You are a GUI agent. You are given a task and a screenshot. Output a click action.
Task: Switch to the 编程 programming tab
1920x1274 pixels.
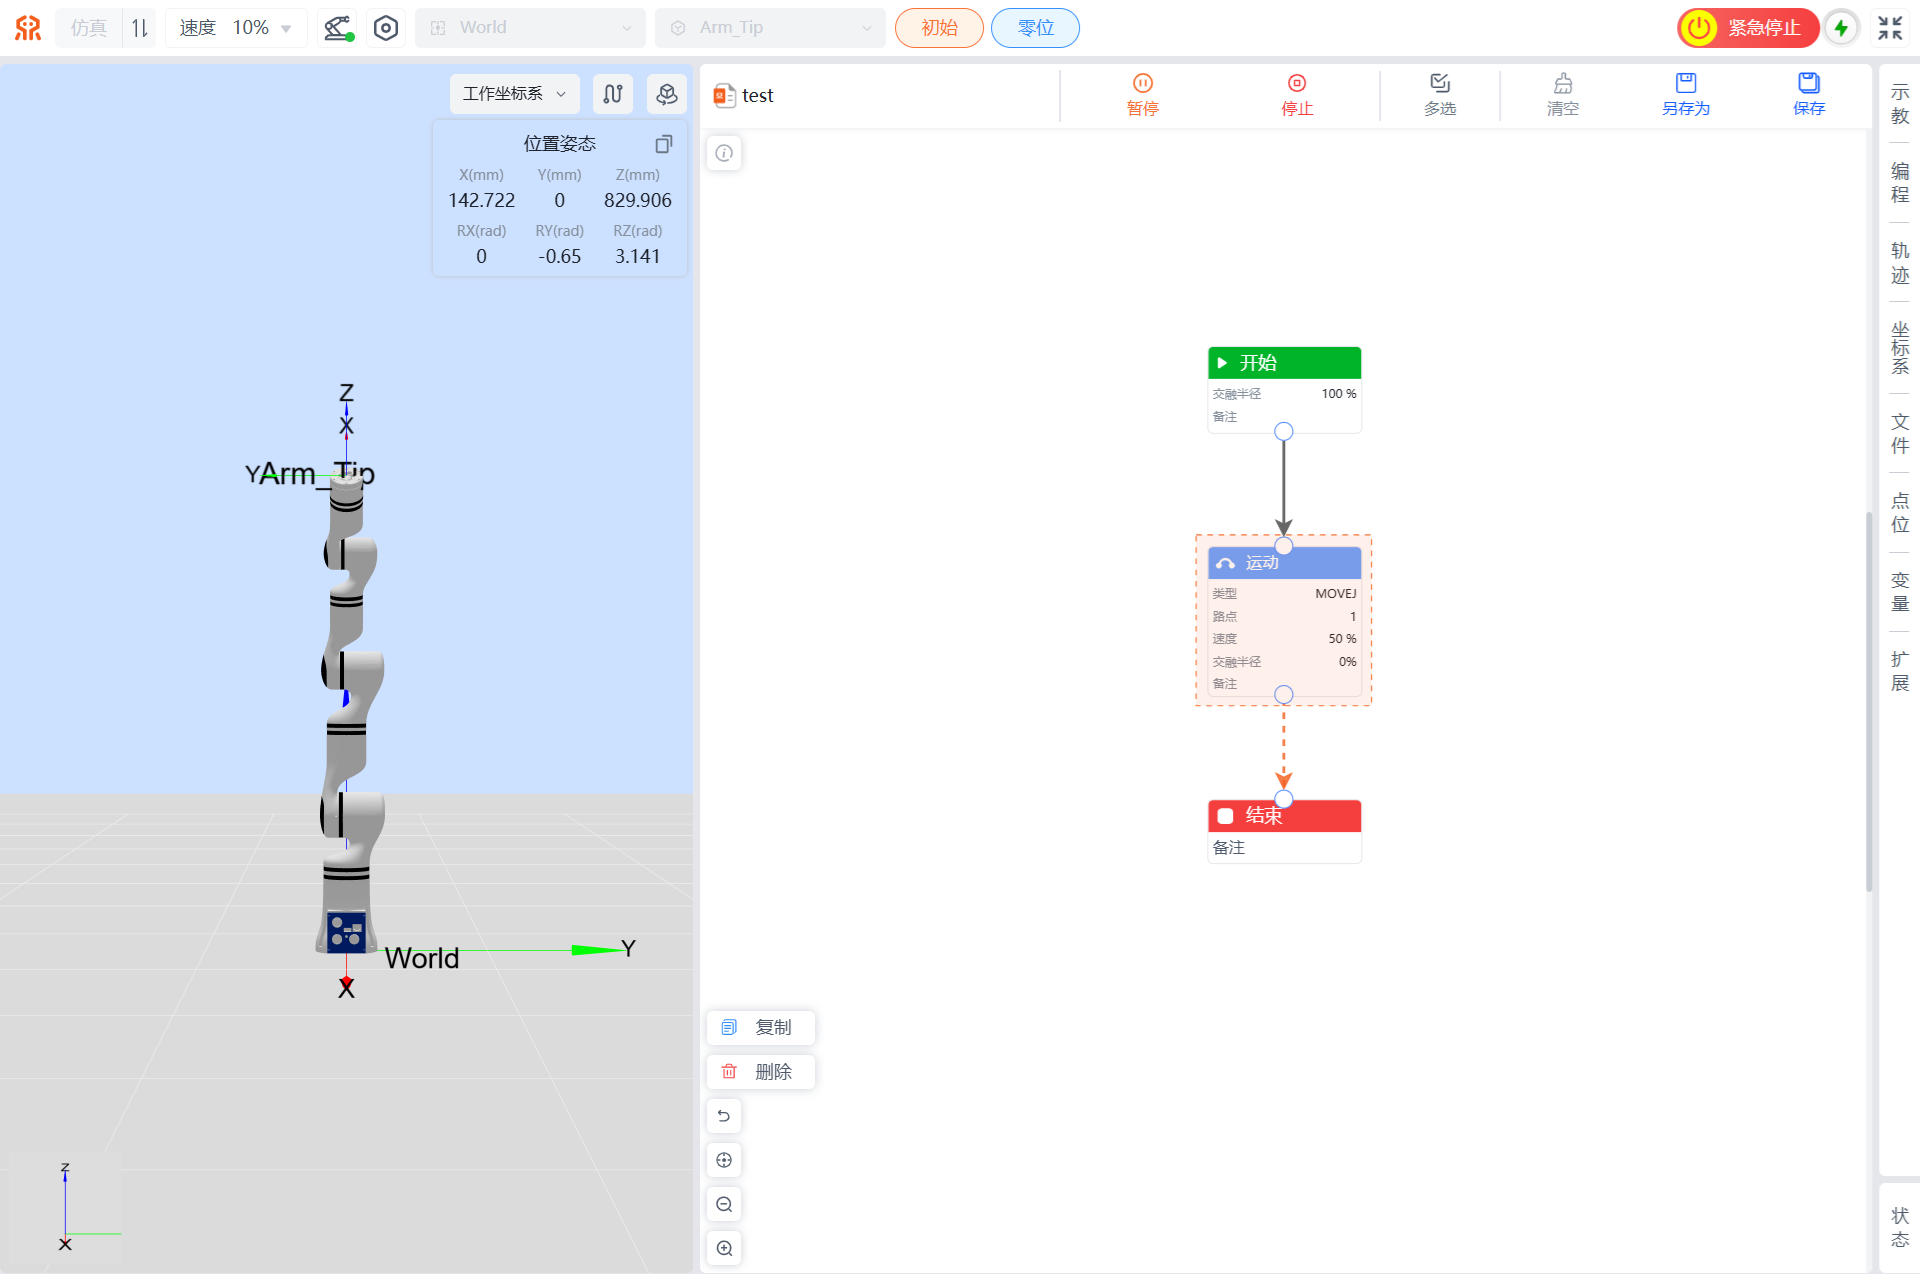click(1899, 183)
